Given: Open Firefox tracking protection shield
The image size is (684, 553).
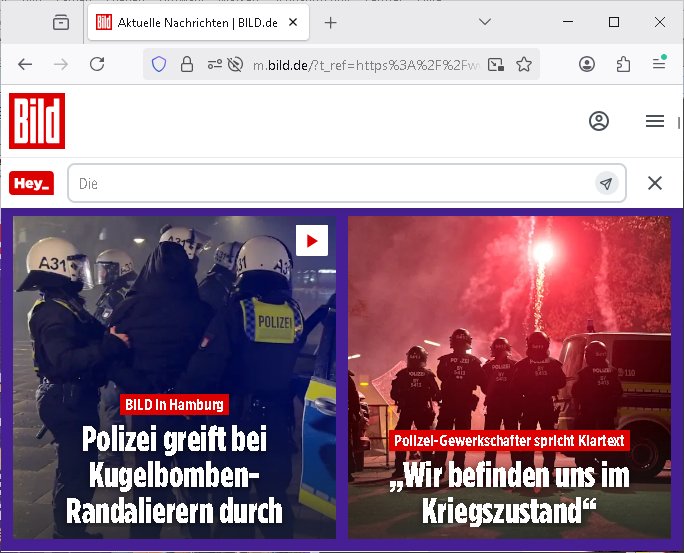Looking at the screenshot, I should (158, 64).
